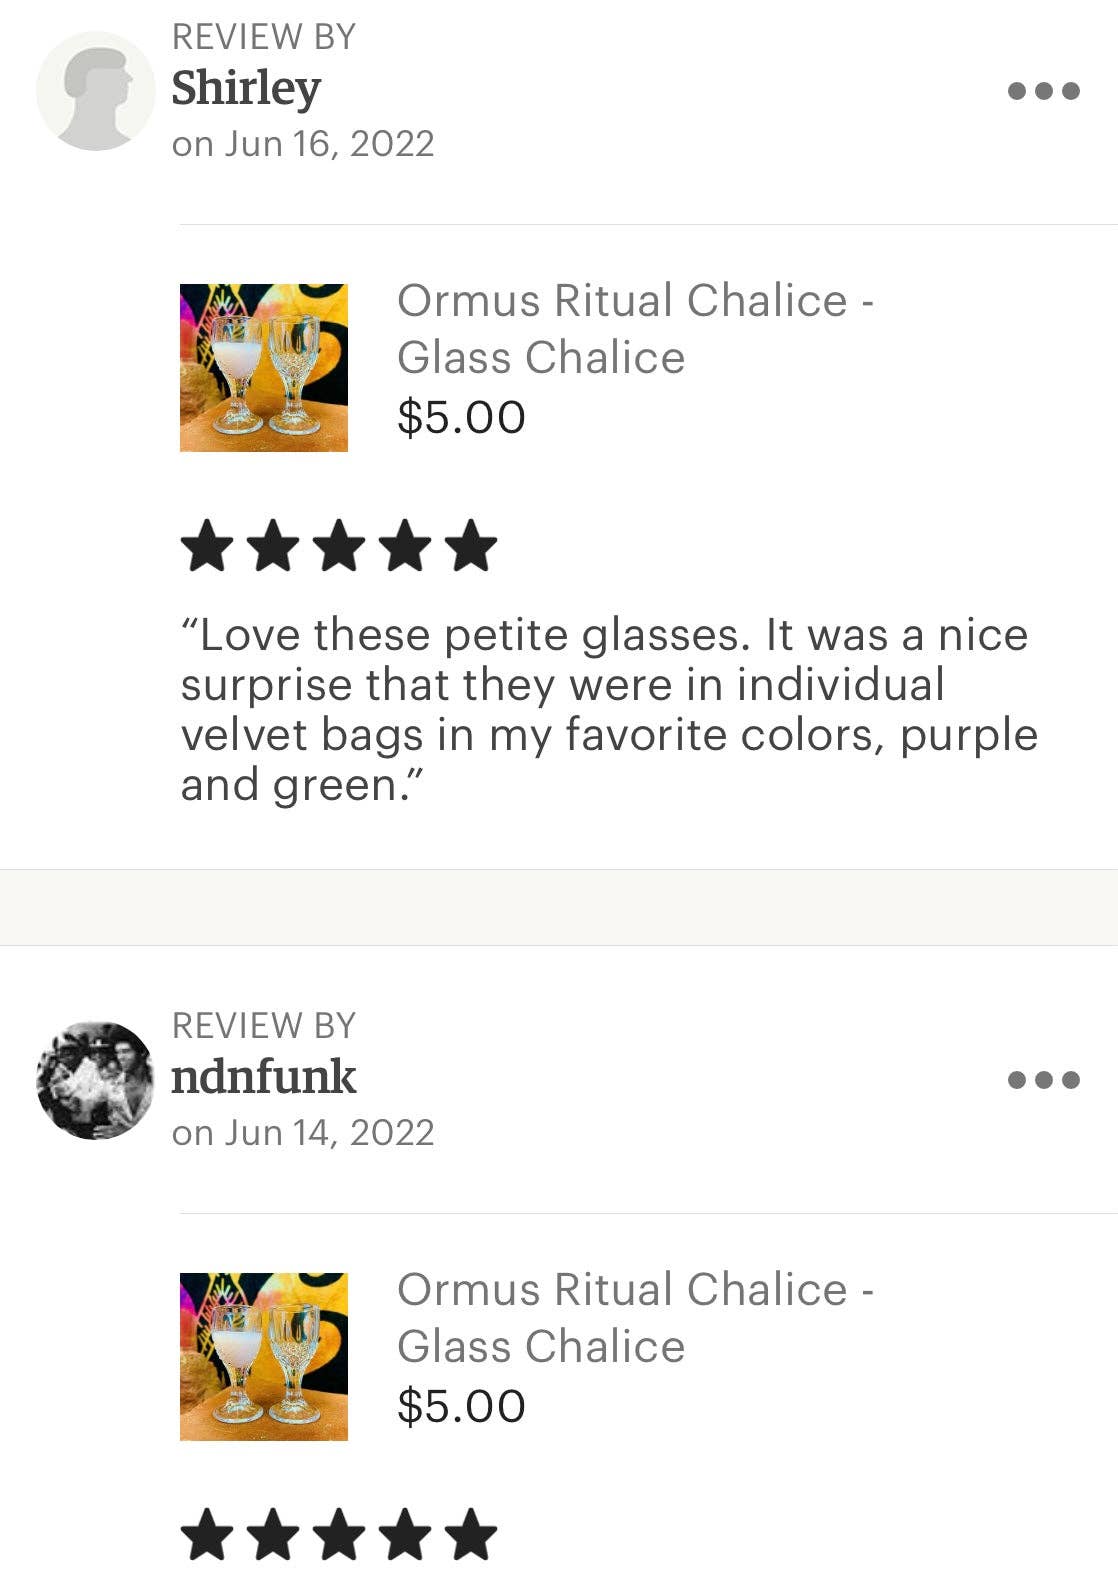This screenshot has height=1593, width=1118.
Task: Click the fifth star of Shirley's rating
Action: tap(466, 543)
